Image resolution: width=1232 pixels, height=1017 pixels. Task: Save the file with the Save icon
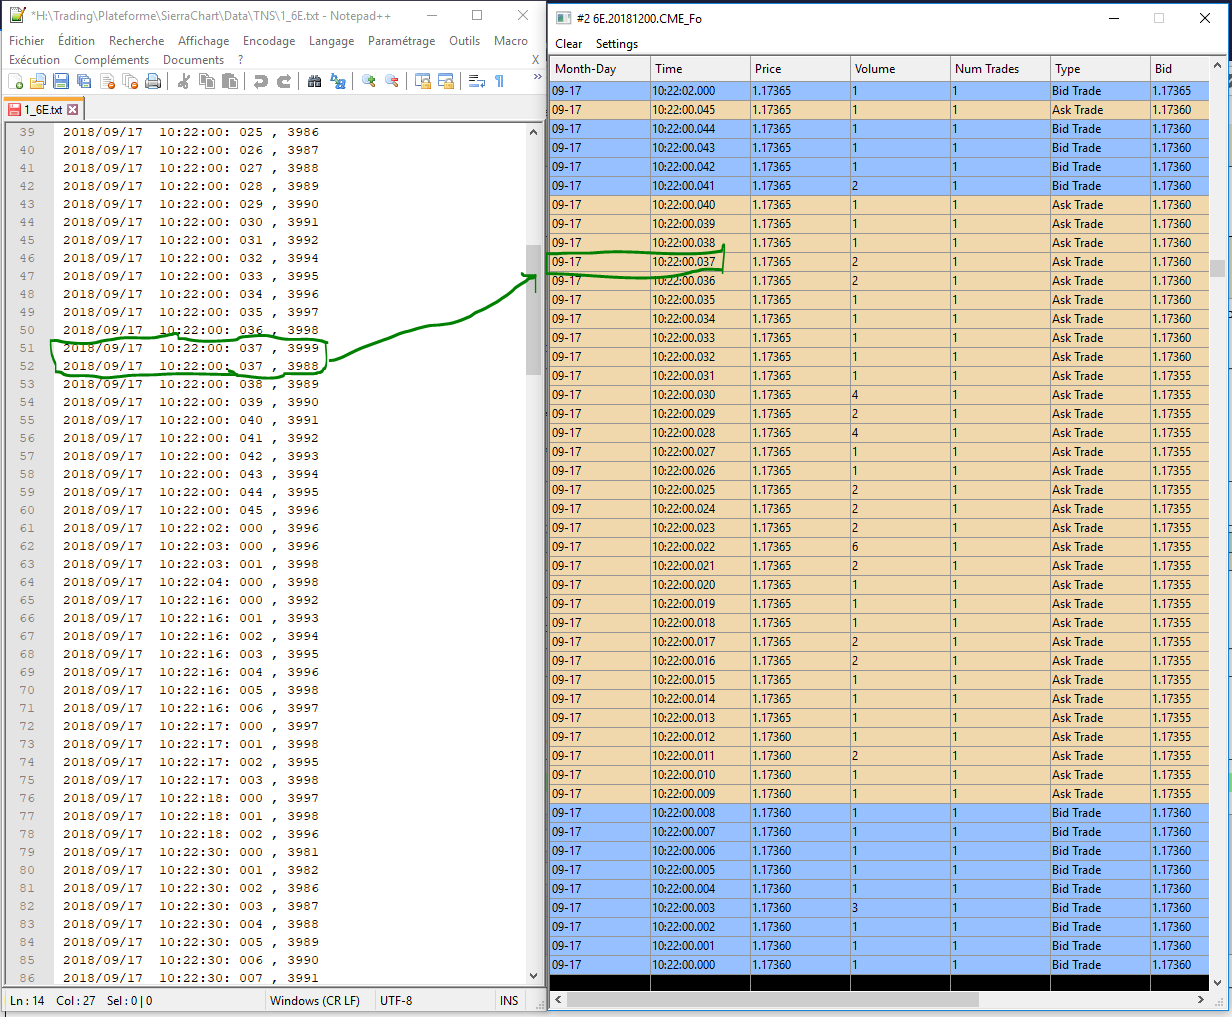[x=61, y=82]
